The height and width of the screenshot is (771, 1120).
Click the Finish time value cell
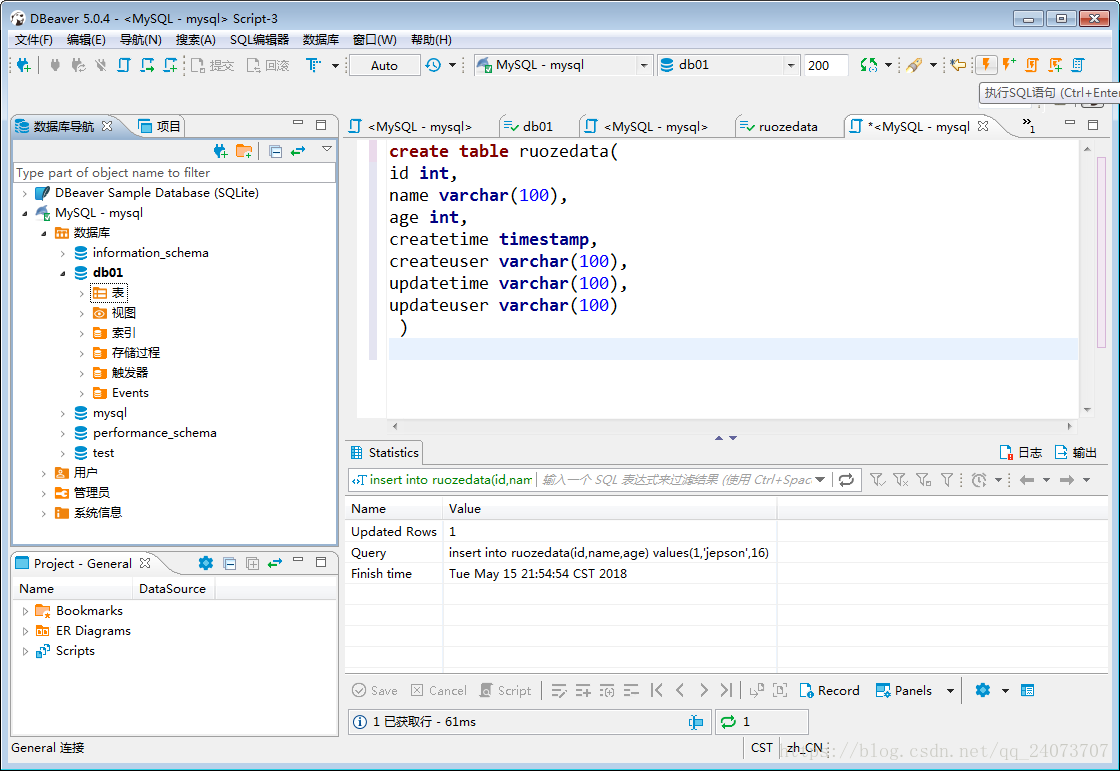(x=609, y=574)
